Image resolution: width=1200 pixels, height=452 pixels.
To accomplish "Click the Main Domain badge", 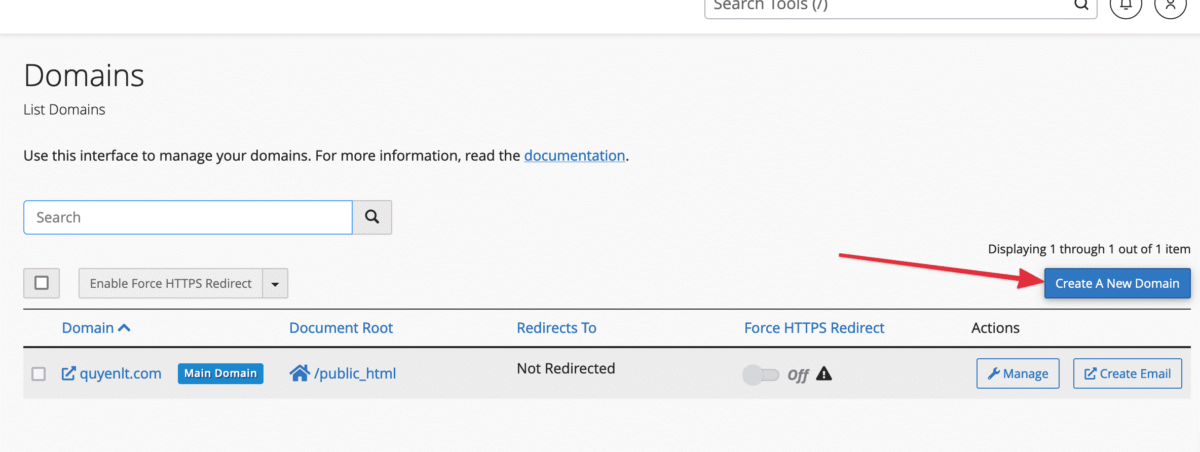I will click(221, 374).
